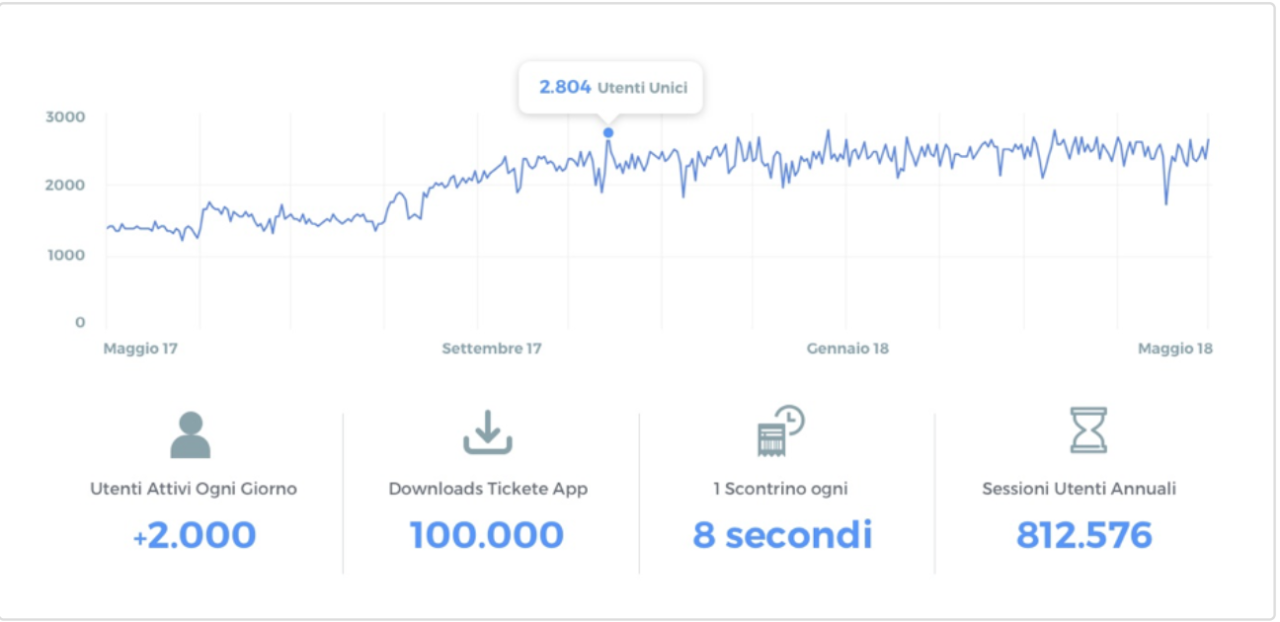Image resolution: width=1280 pixels, height=622 pixels.
Task: Click the receipt with clock icon
Action: coord(781,432)
